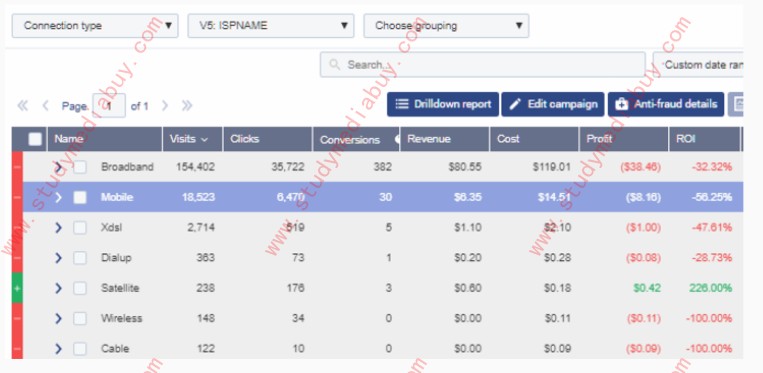Click red minus marker on Broadband row
This screenshot has width=763, height=373.
[x=17, y=167]
